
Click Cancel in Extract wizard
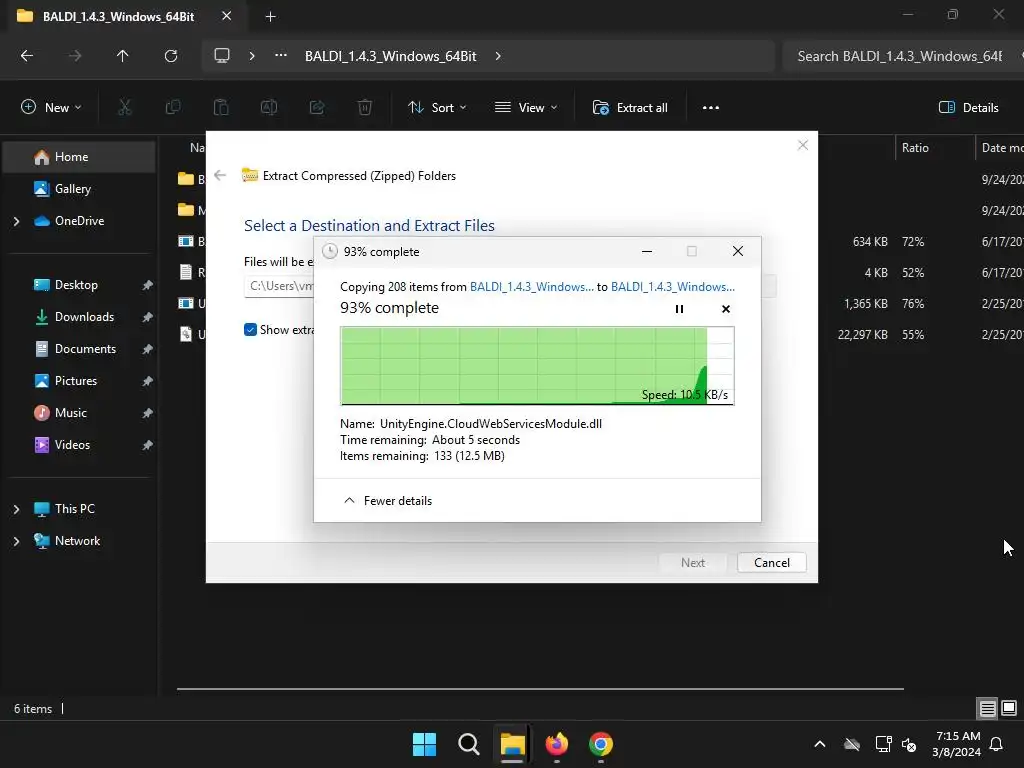pos(771,562)
